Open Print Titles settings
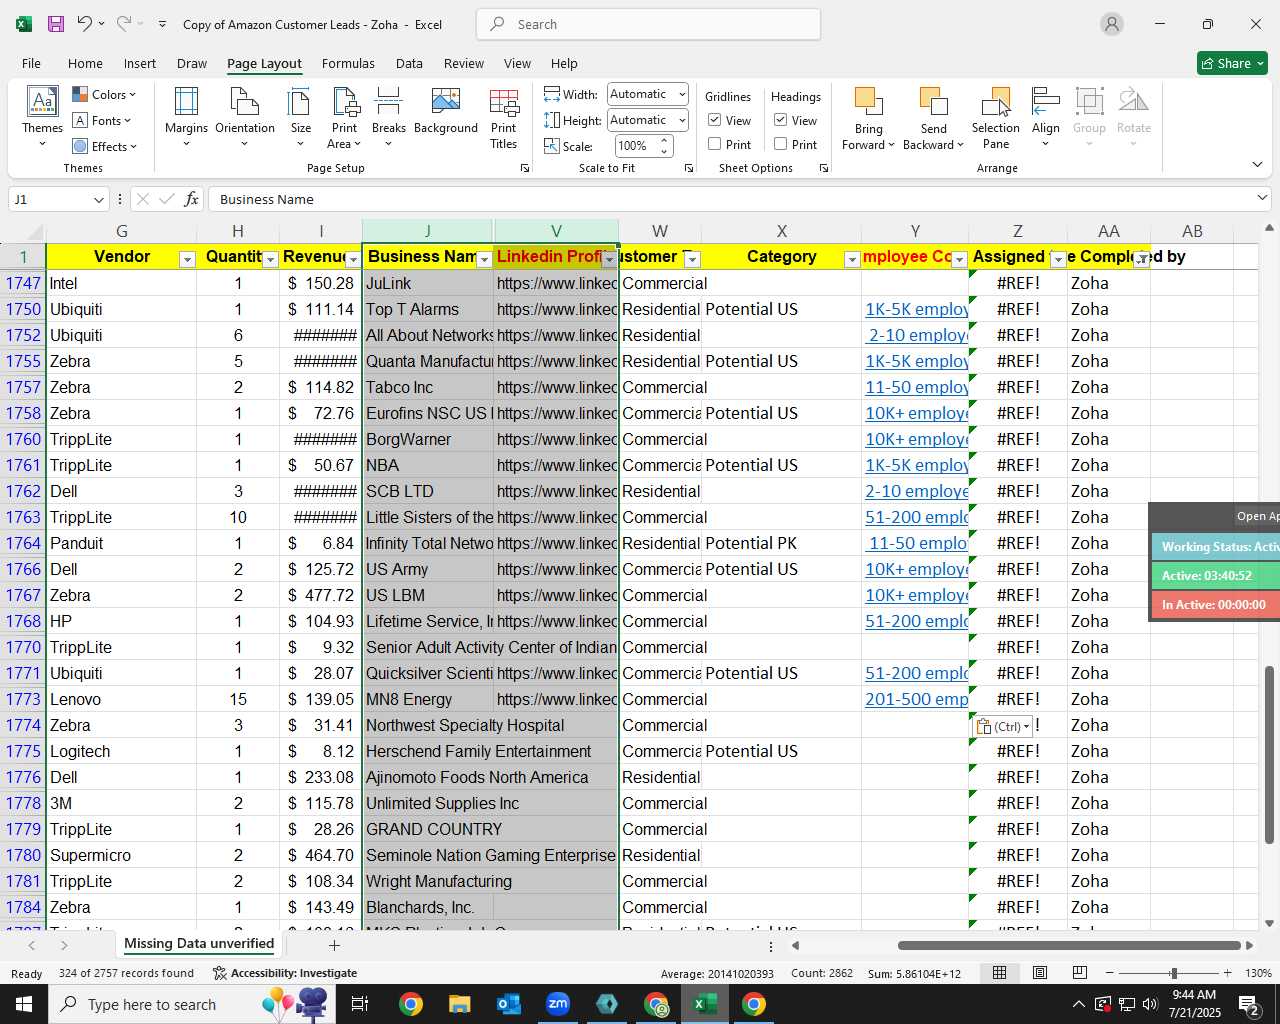 (x=504, y=117)
